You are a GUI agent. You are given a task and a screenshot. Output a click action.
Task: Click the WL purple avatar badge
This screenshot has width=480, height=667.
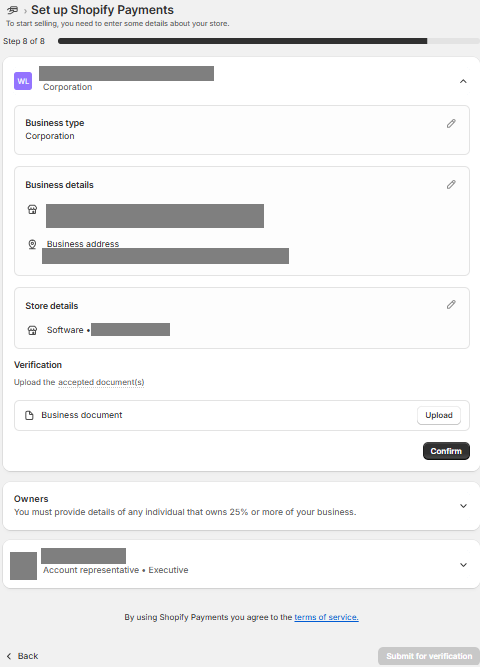[23, 81]
